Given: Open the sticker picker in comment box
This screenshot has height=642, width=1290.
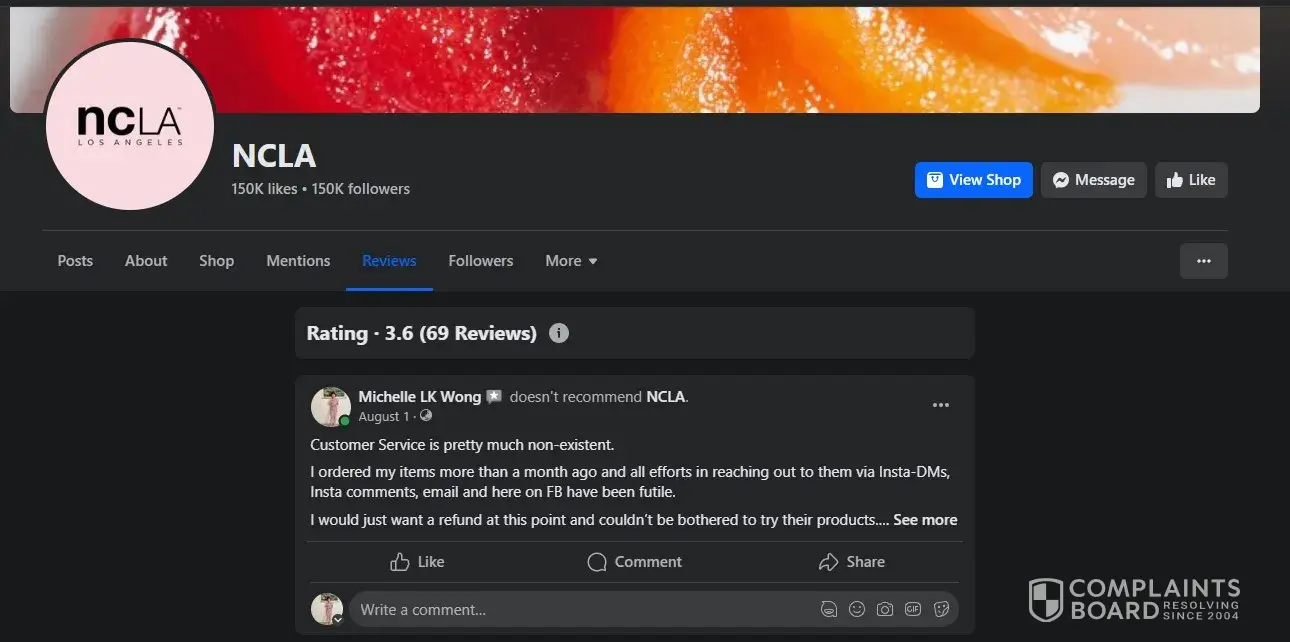Looking at the screenshot, I should tap(941, 609).
